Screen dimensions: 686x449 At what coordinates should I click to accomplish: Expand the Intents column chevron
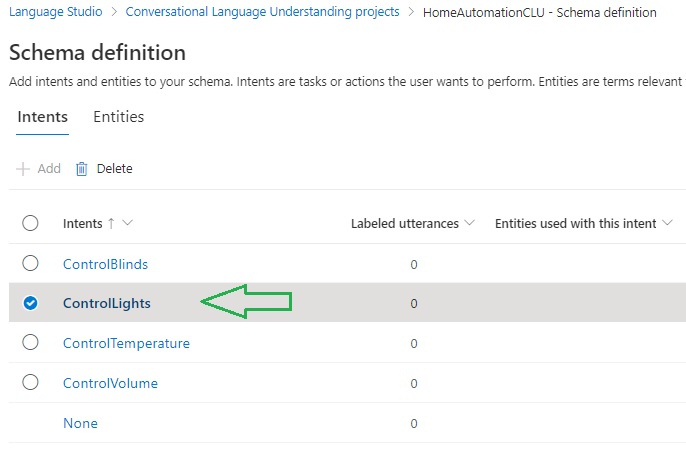click(128, 224)
